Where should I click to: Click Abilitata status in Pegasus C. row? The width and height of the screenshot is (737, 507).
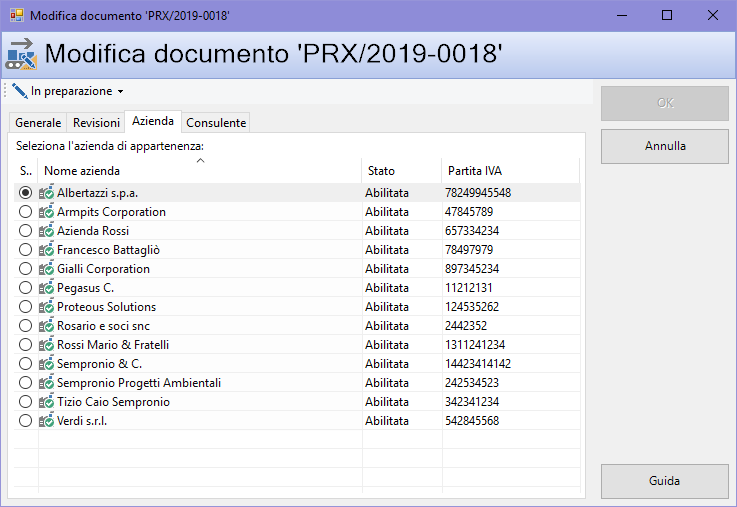387,288
